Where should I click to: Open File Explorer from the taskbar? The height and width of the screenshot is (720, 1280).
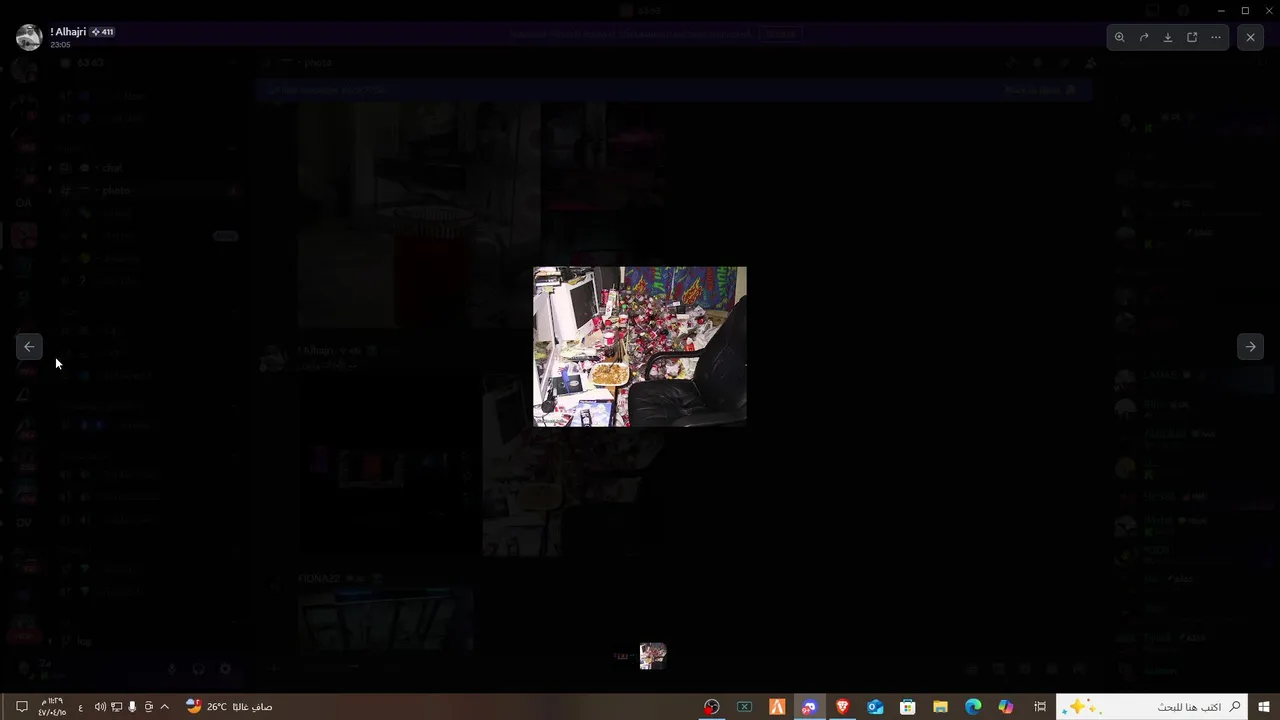pyautogui.click(x=940, y=707)
